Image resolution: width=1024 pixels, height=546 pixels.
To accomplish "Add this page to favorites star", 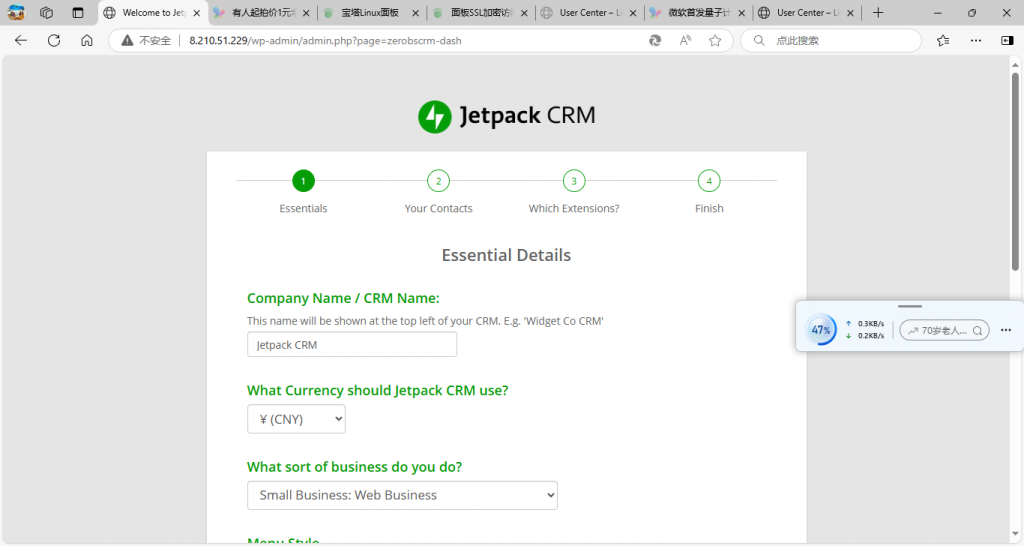I will click(715, 40).
